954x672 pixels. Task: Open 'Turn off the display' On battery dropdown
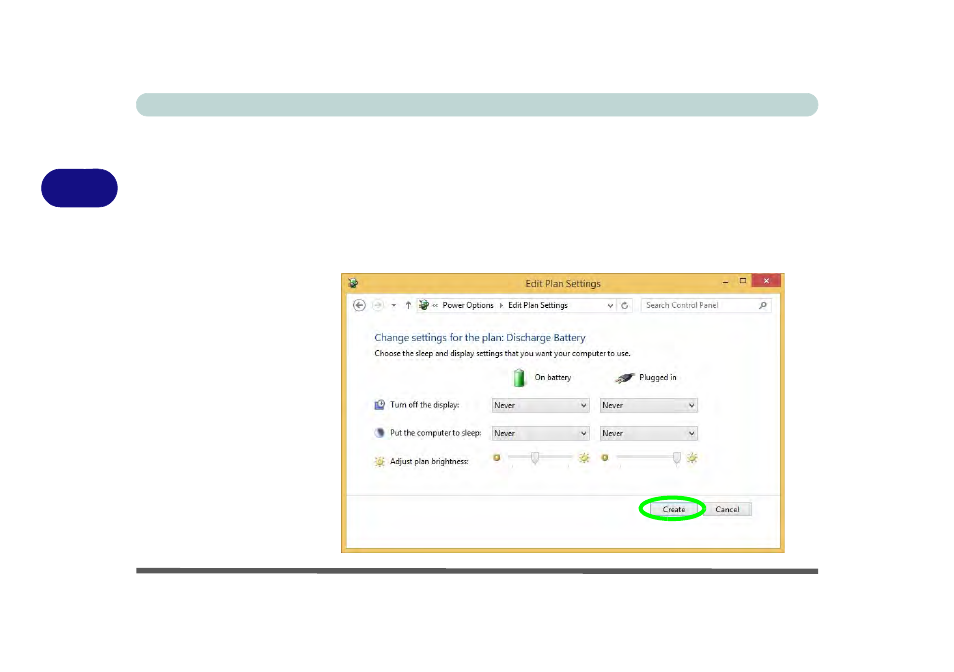540,405
